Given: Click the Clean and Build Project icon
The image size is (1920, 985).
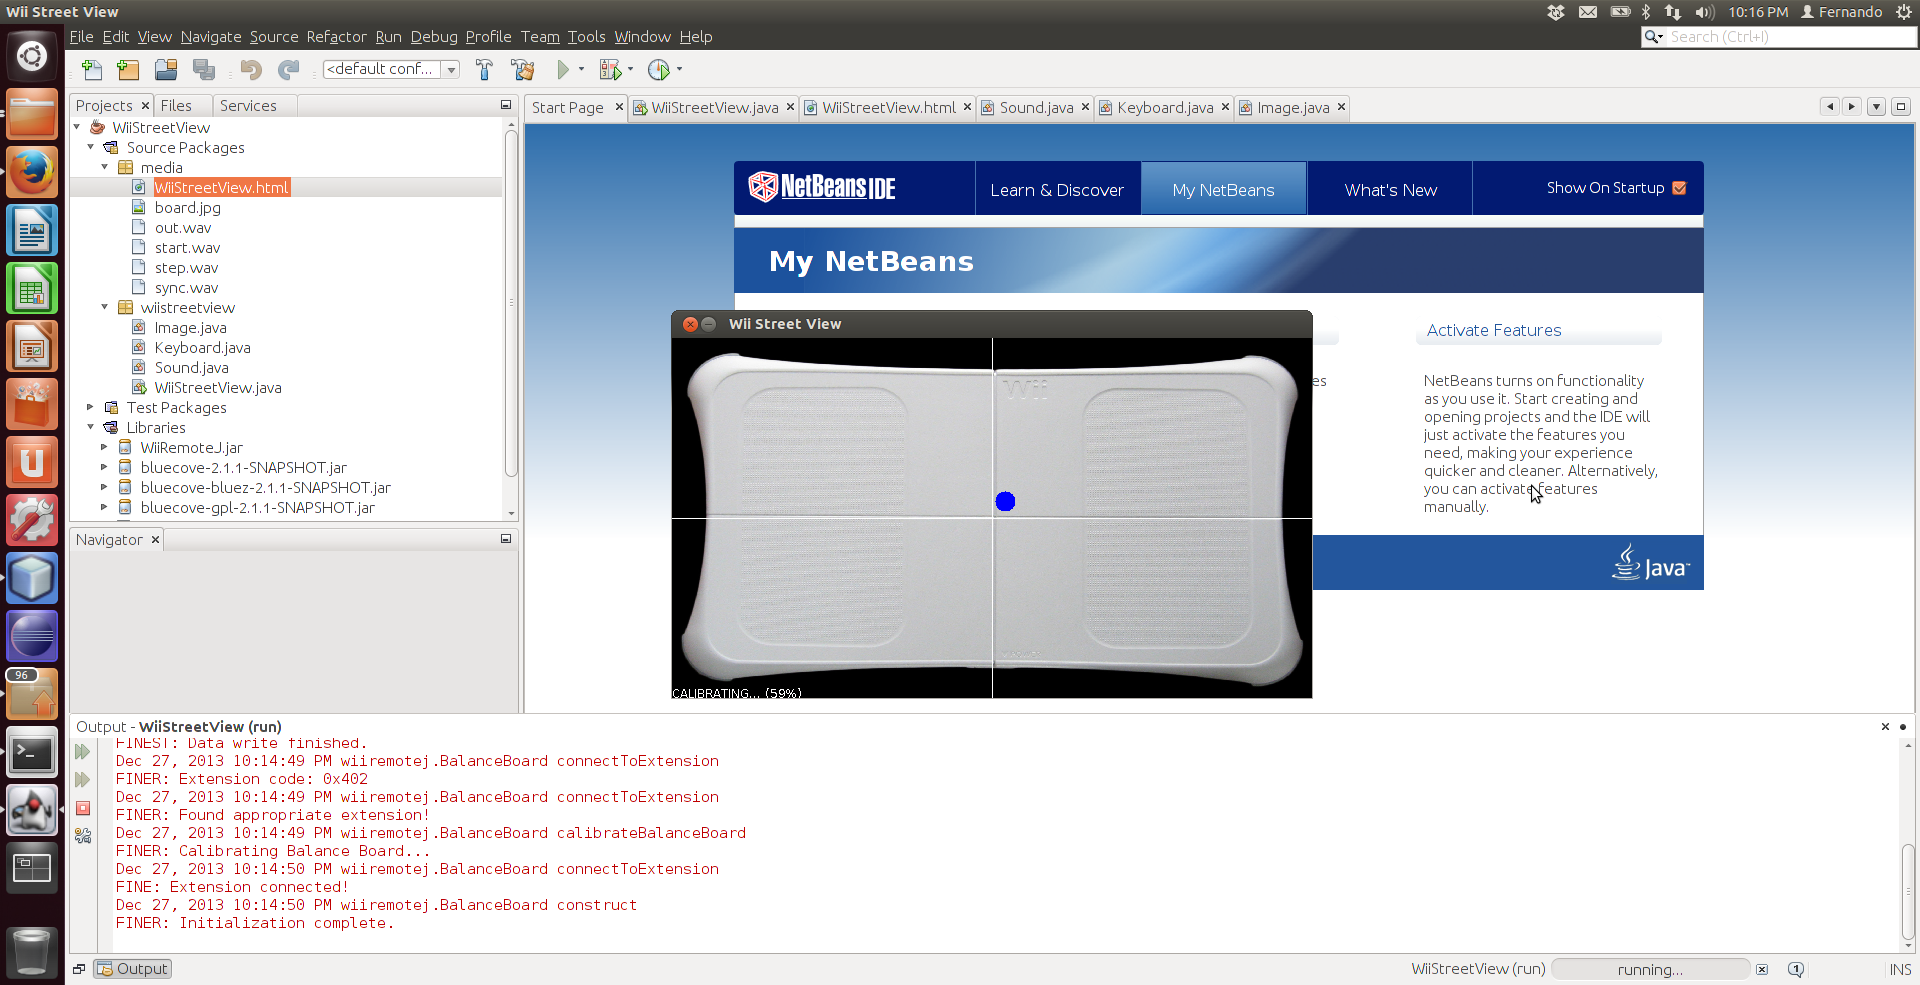Looking at the screenshot, I should click(x=522, y=69).
